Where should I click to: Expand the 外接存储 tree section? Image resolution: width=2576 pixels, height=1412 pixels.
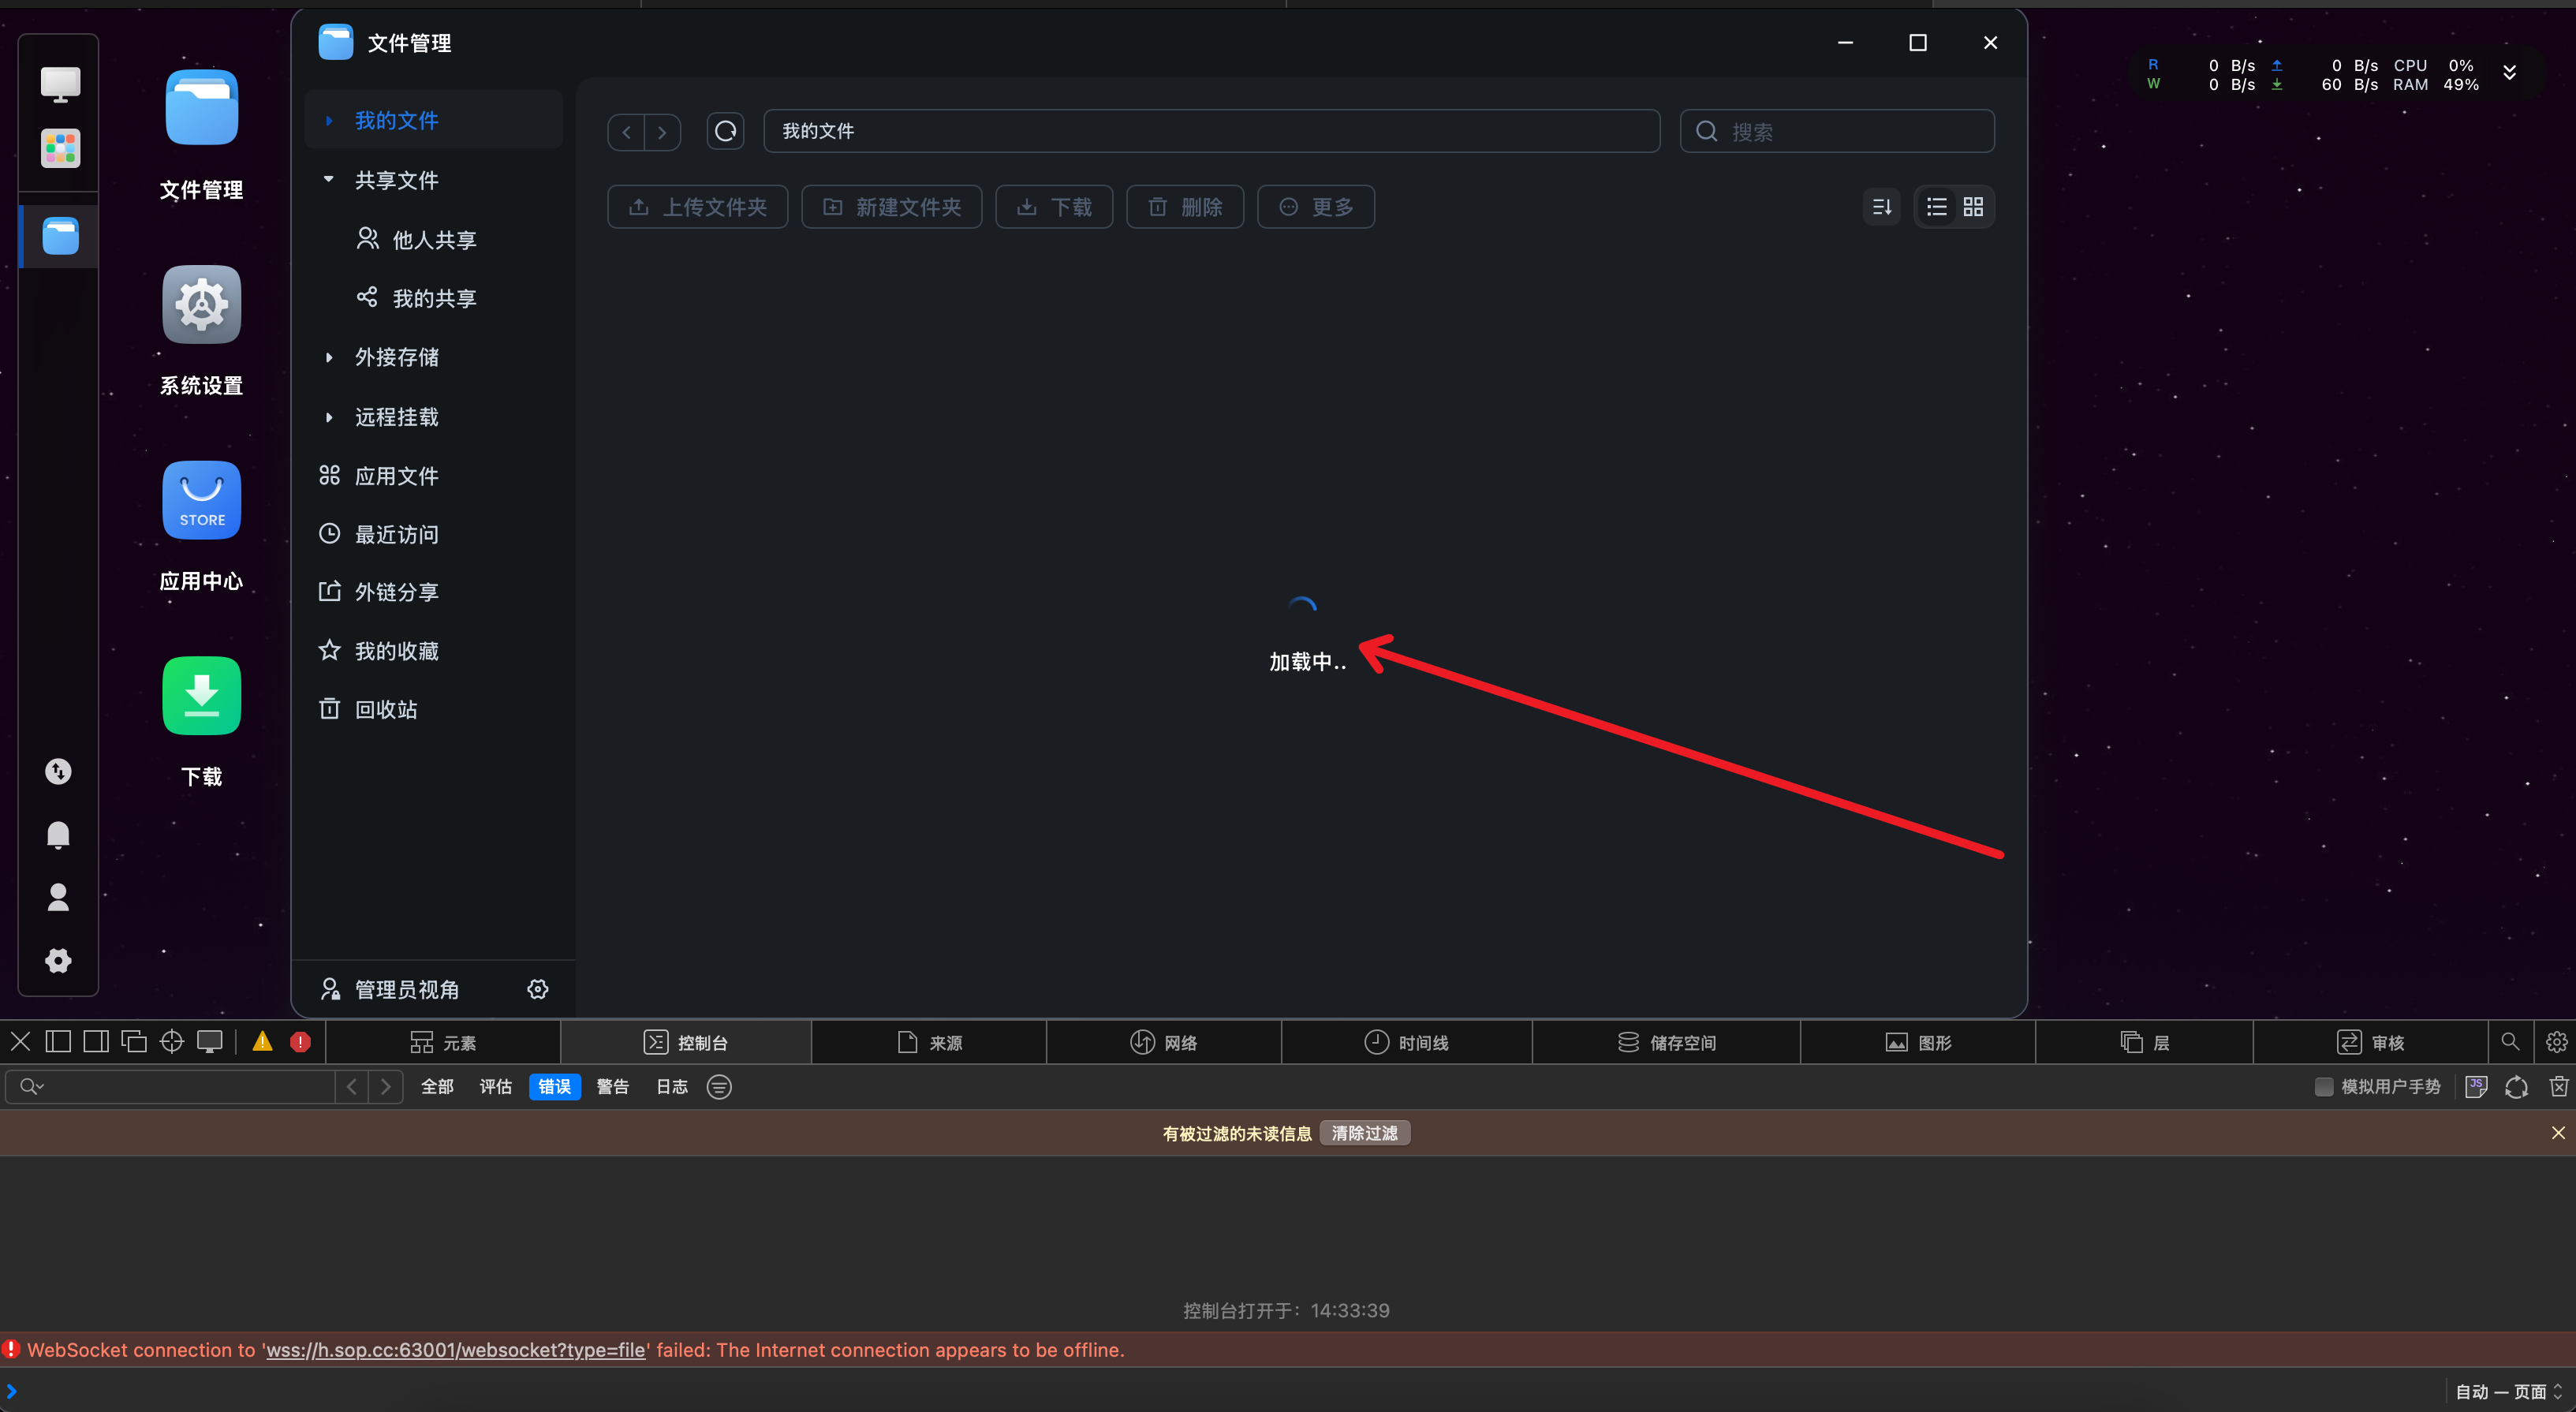328,357
